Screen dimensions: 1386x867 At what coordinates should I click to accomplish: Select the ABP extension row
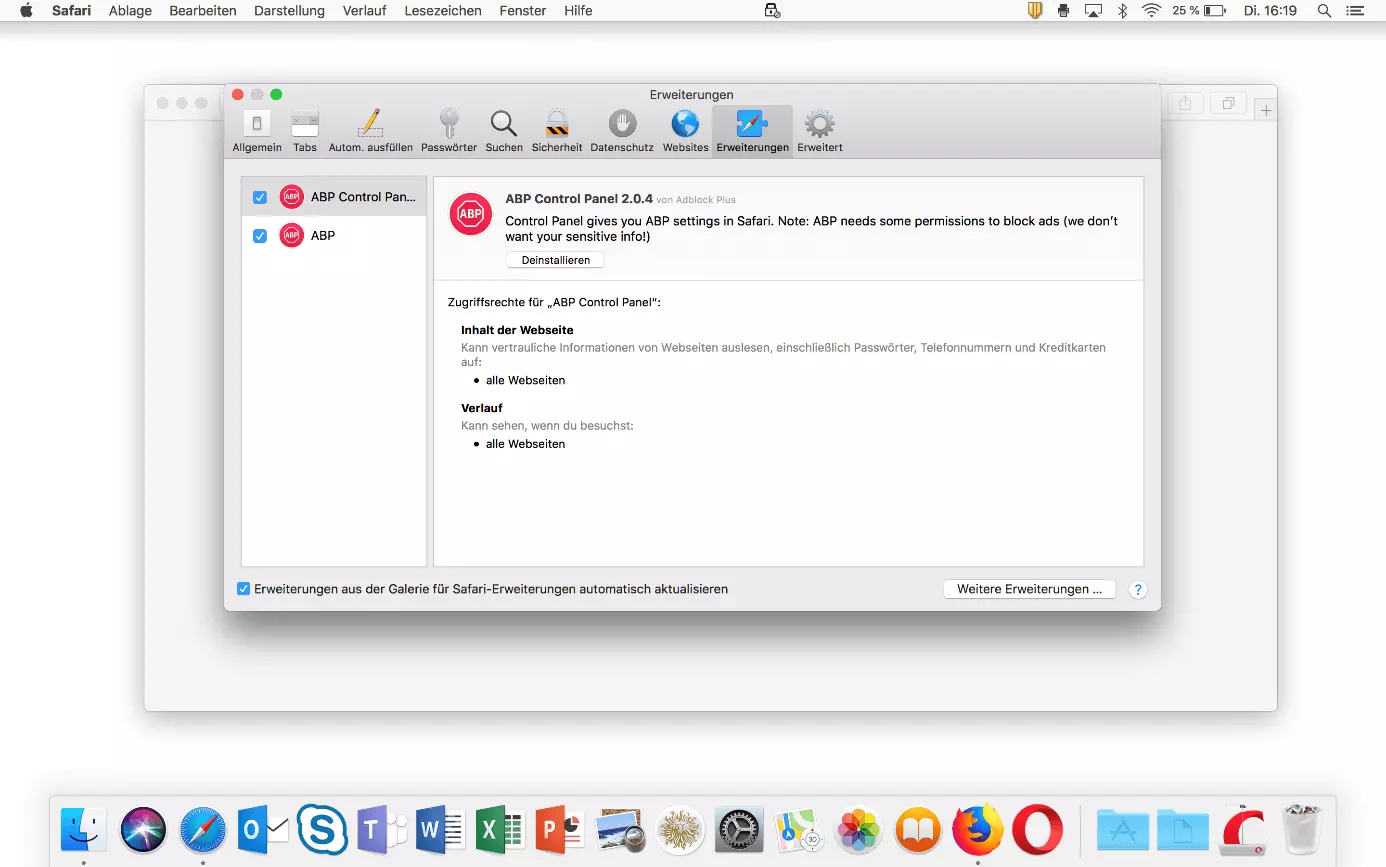coord(334,236)
